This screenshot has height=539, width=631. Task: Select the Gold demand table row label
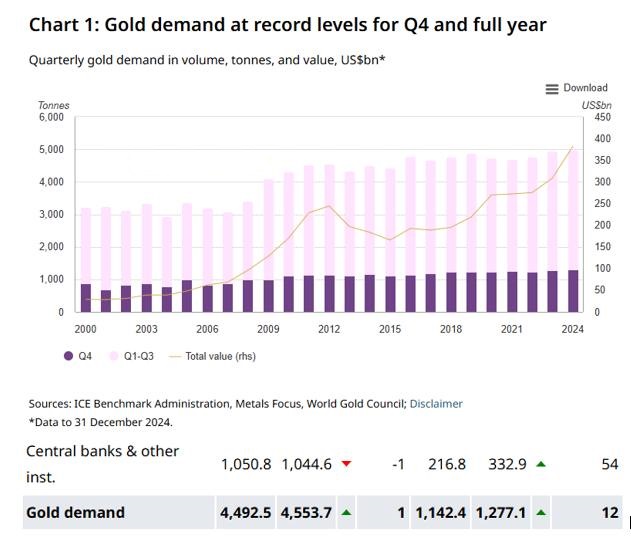pos(75,512)
